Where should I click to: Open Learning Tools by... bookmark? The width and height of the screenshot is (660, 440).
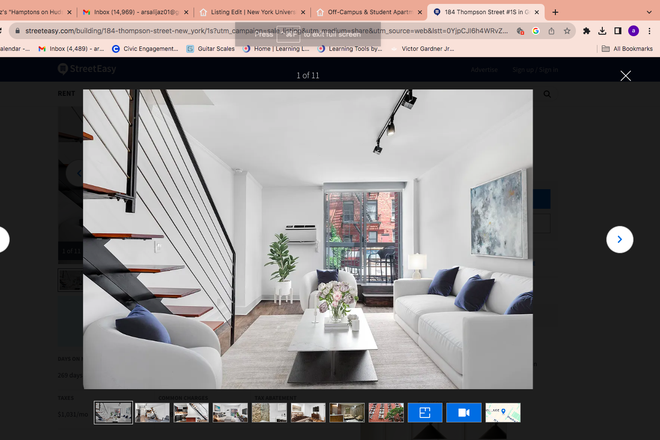350,49
